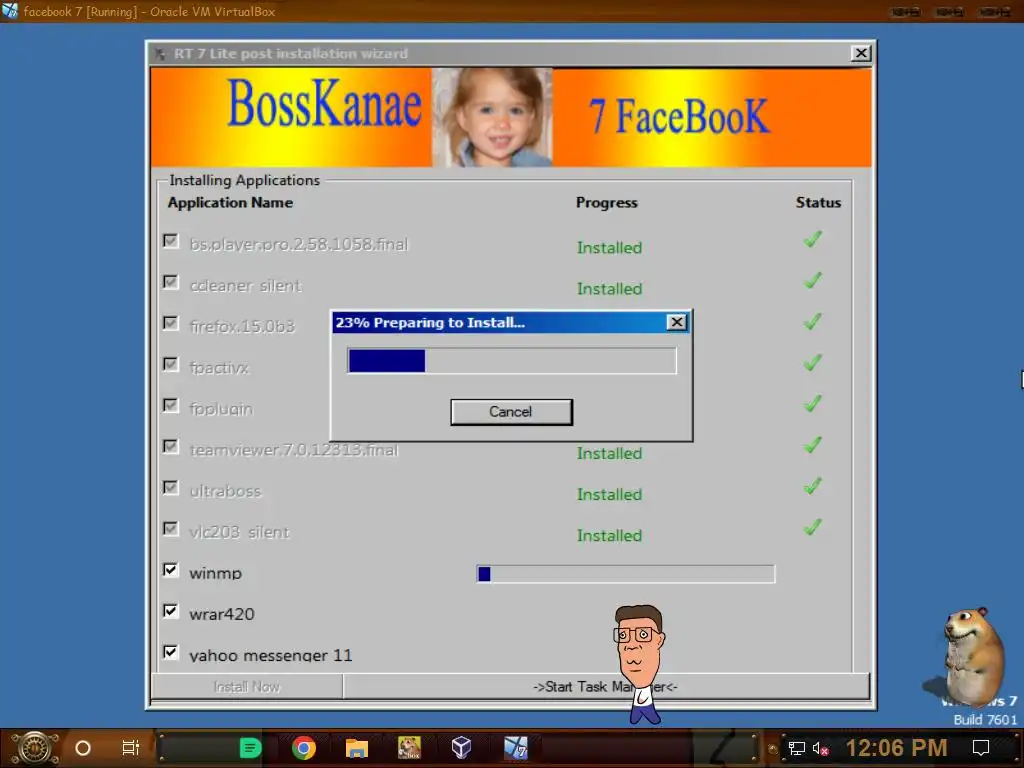The image size is (1024, 768).
Task: Close the Preparing to Install dialog
Action: pos(677,322)
